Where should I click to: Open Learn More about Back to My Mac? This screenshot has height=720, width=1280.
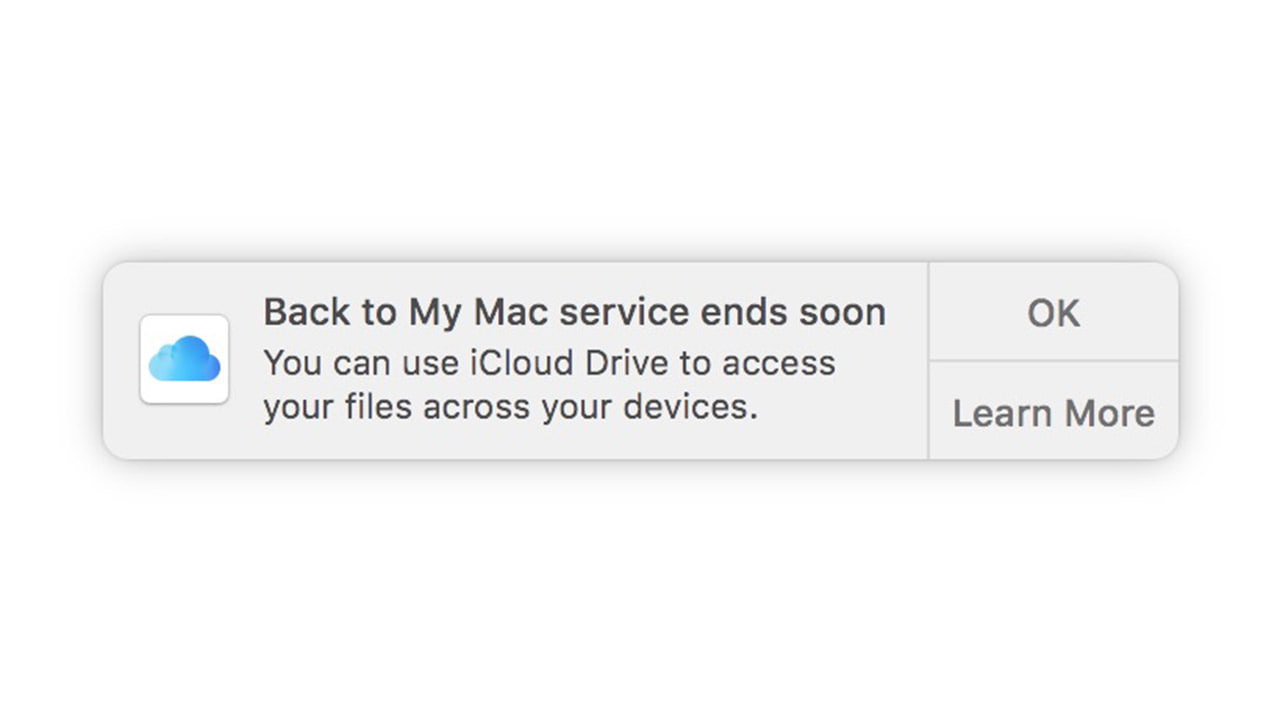pyautogui.click(x=1053, y=412)
